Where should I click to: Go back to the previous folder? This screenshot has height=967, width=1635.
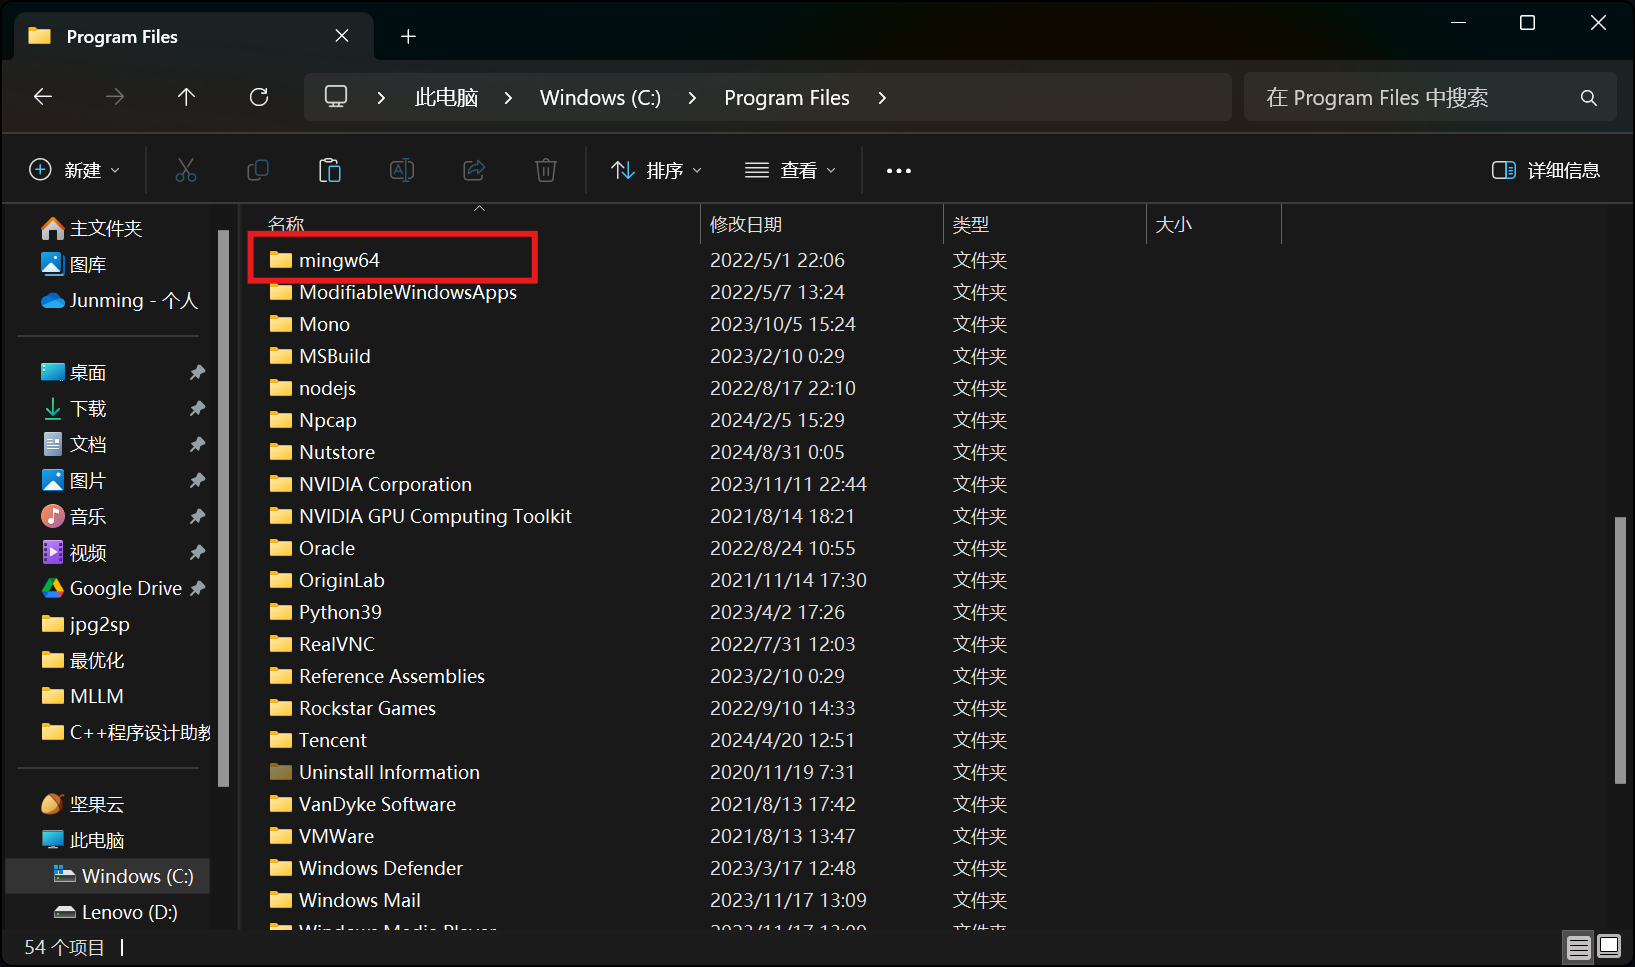click(x=43, y=97)
